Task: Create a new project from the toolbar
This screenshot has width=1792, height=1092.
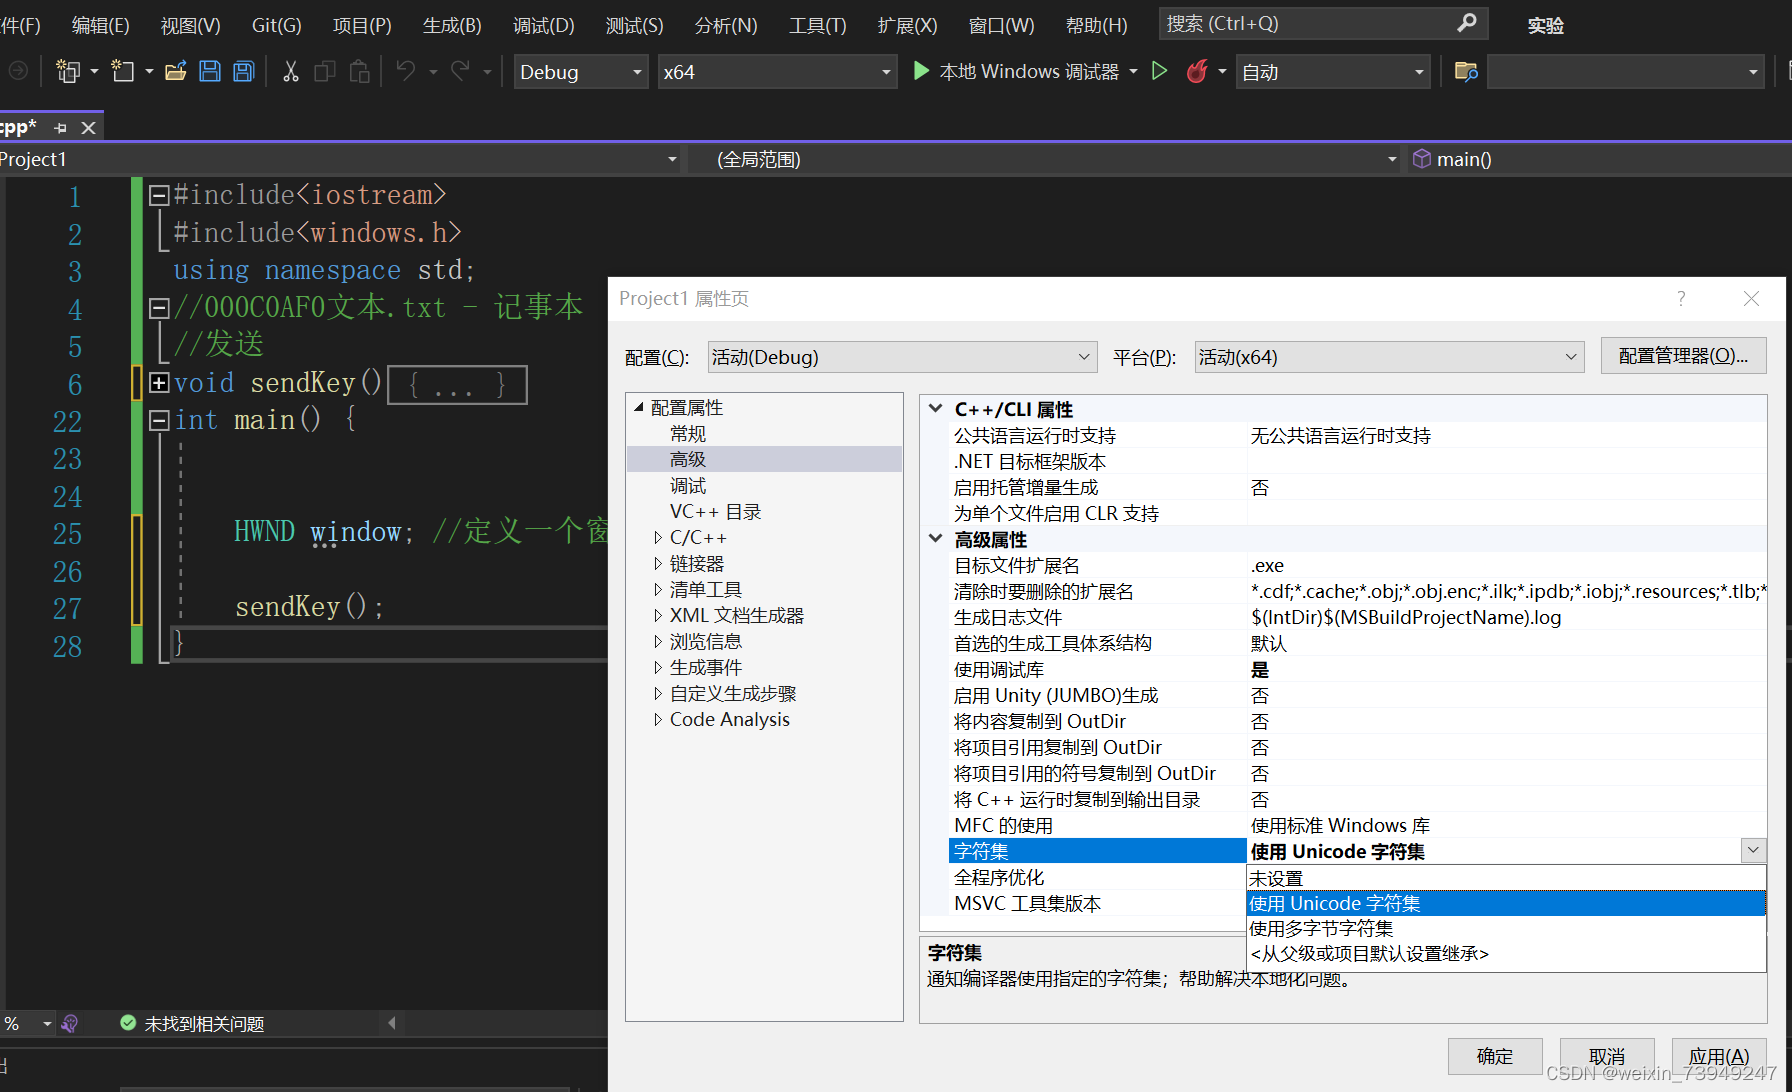Action: 68,71
